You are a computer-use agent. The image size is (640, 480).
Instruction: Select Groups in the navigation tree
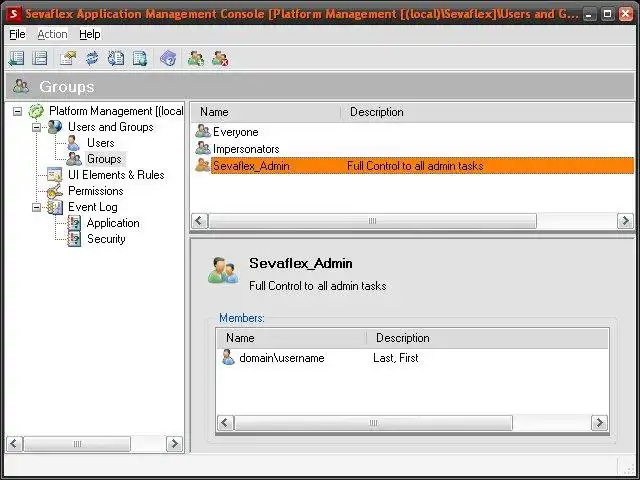coord(104,159)
